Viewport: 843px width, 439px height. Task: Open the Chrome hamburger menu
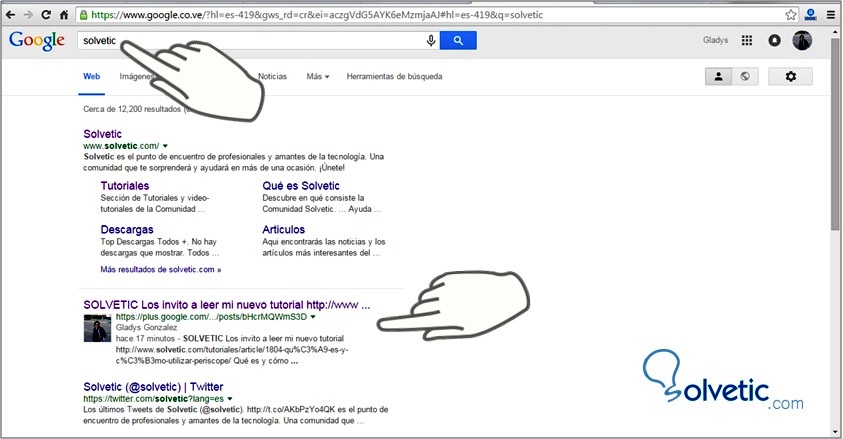[831, 15]
